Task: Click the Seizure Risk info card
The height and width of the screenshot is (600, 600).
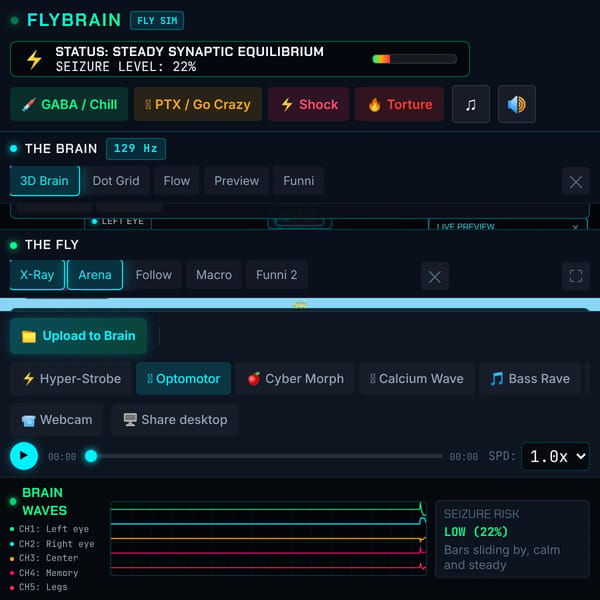Action: point(512,539)
